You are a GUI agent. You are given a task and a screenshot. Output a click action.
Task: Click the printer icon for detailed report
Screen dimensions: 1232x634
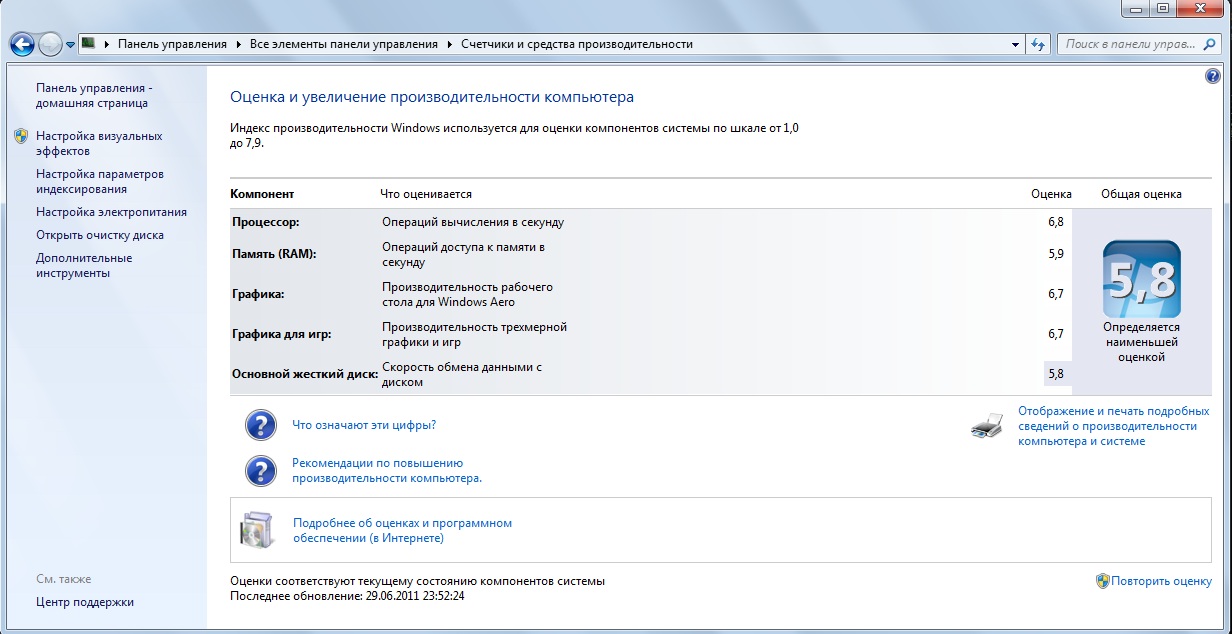987,426
